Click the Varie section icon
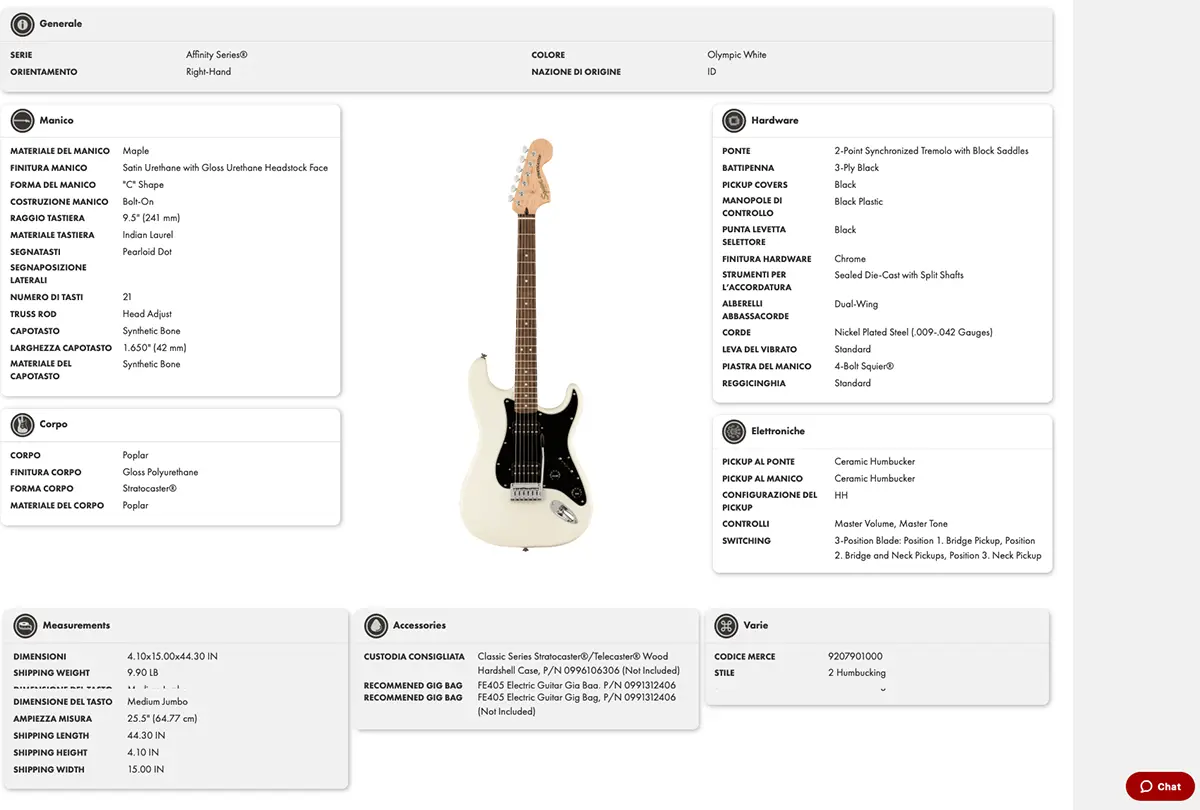 [726, 626]
